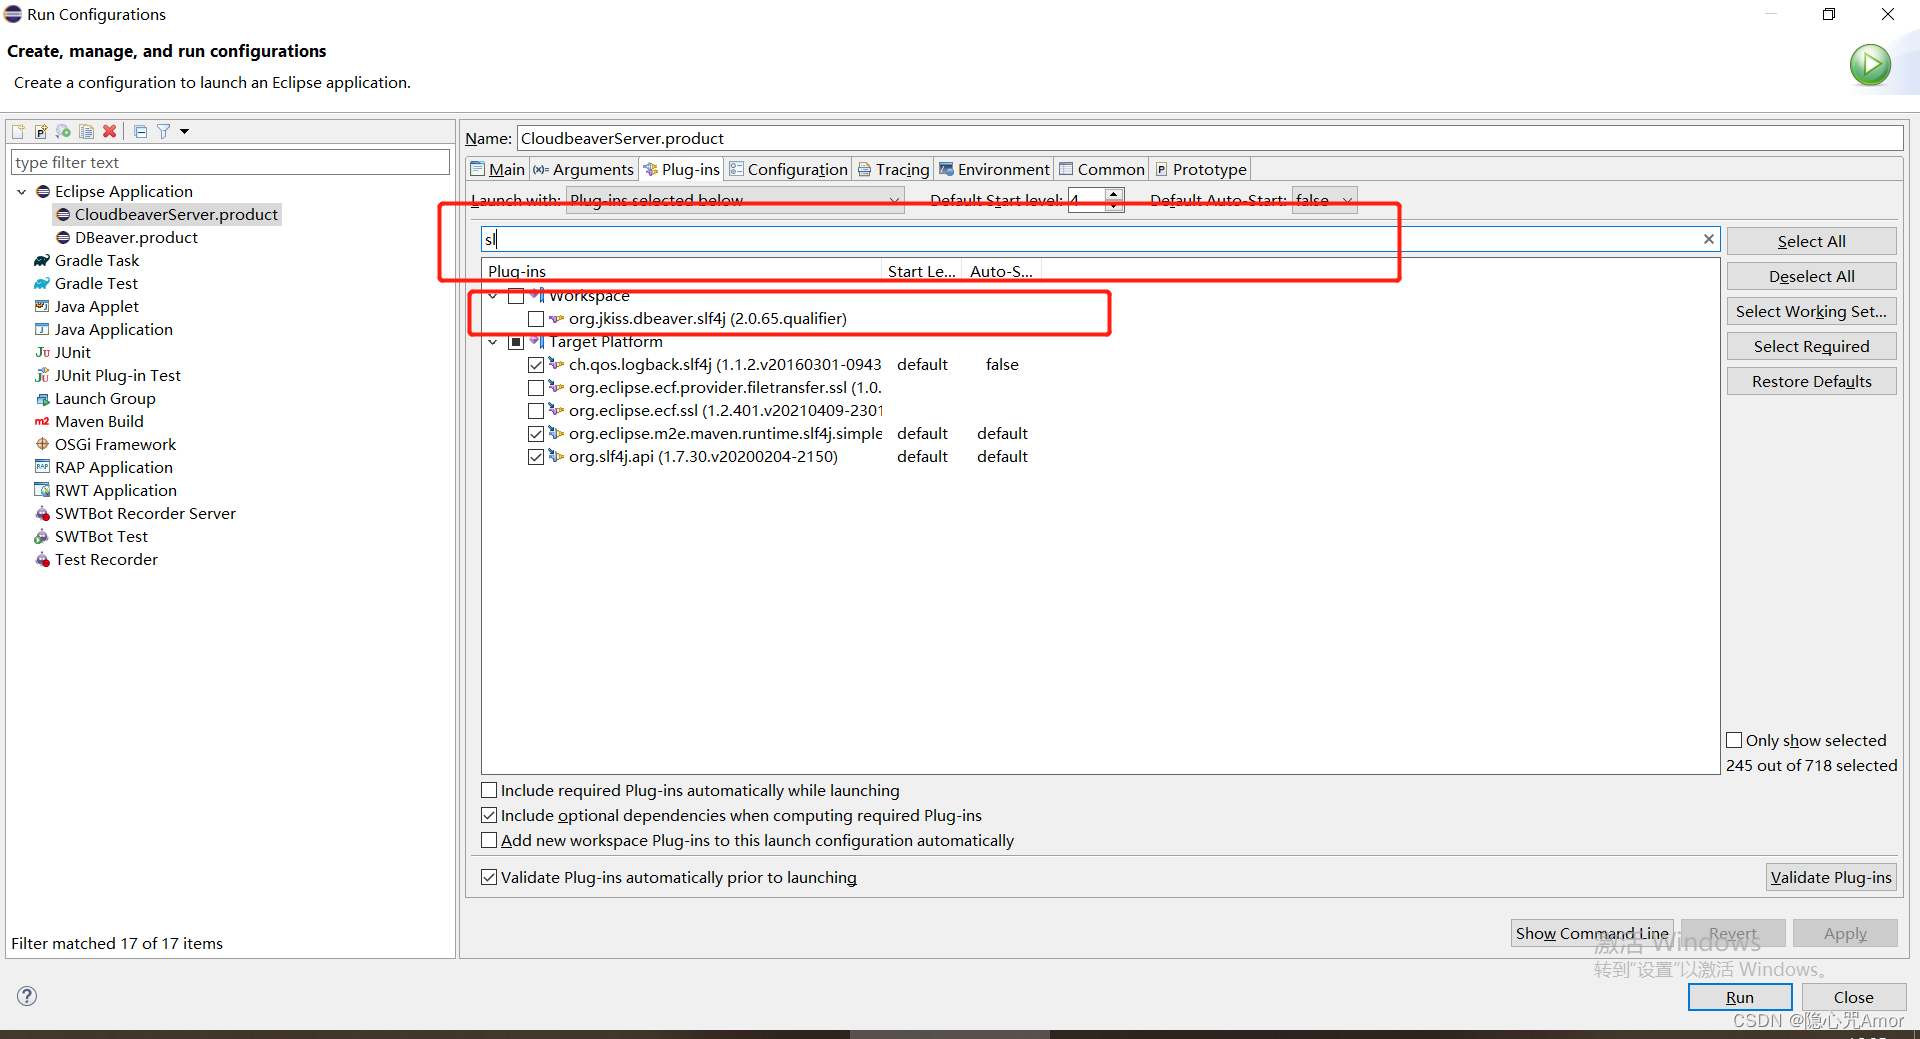
Task: Open the Configuration tab
Action: tap(788, 169)
